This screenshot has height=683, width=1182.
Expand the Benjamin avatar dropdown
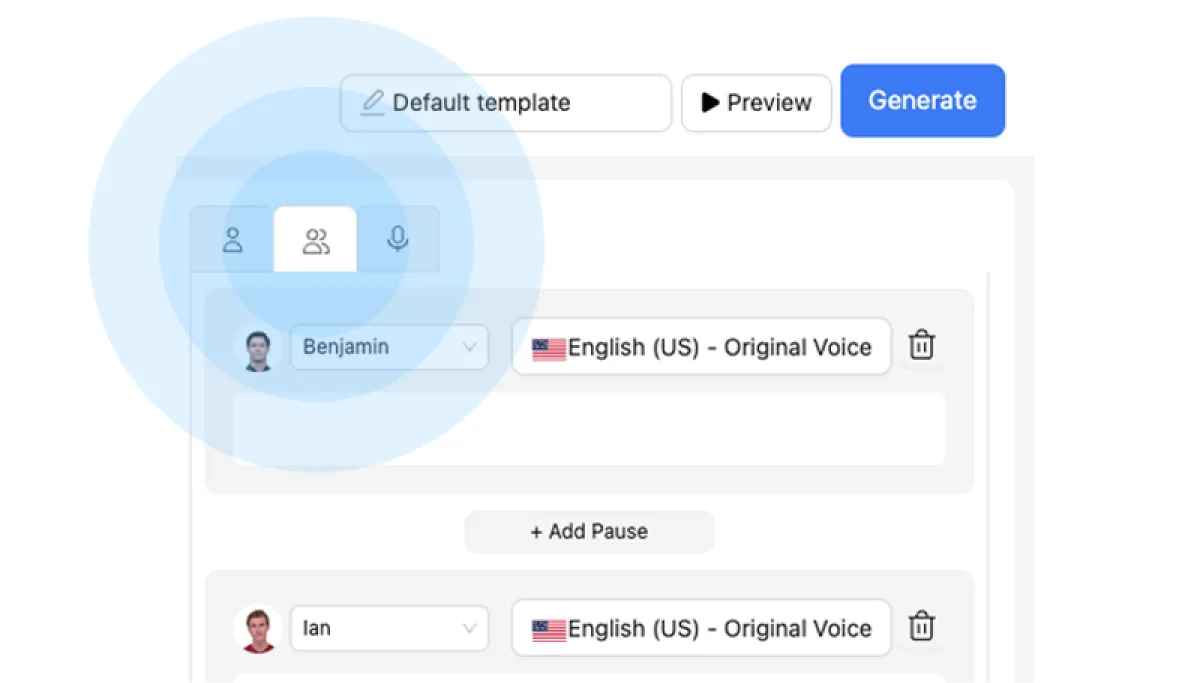390,347
